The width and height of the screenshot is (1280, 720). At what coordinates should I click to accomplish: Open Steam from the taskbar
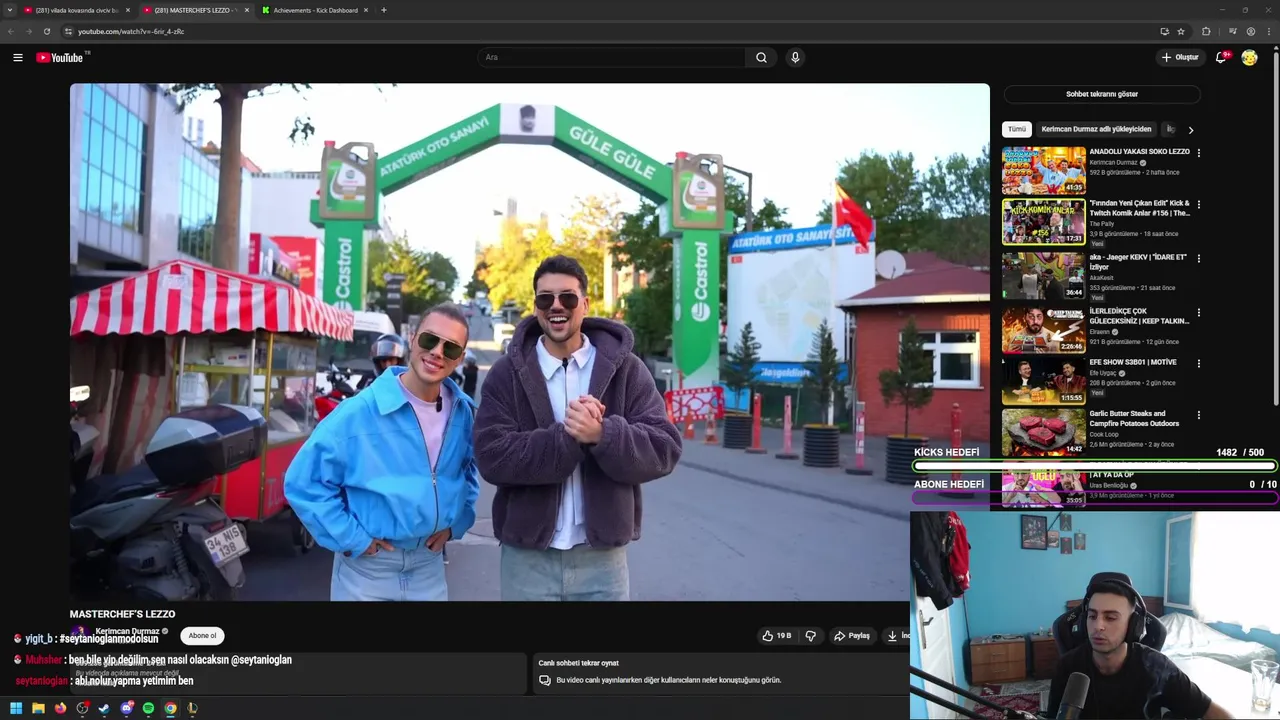(104, 708)
